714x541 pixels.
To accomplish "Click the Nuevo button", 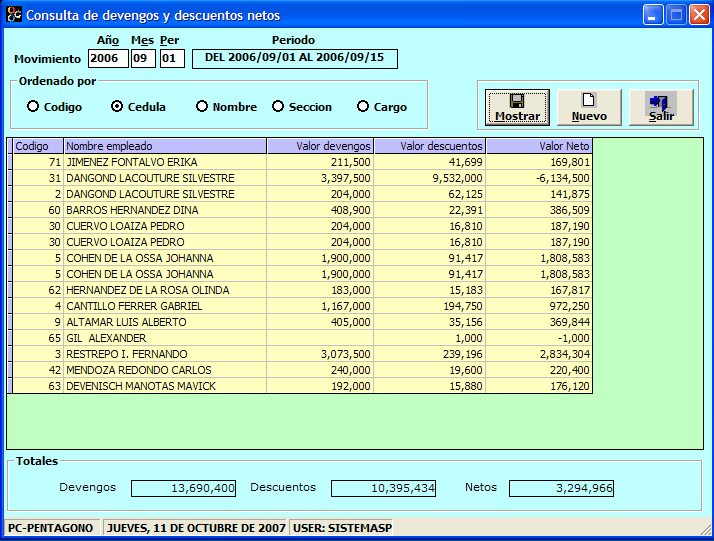I will pyautogui.click(x=589, y=107).
